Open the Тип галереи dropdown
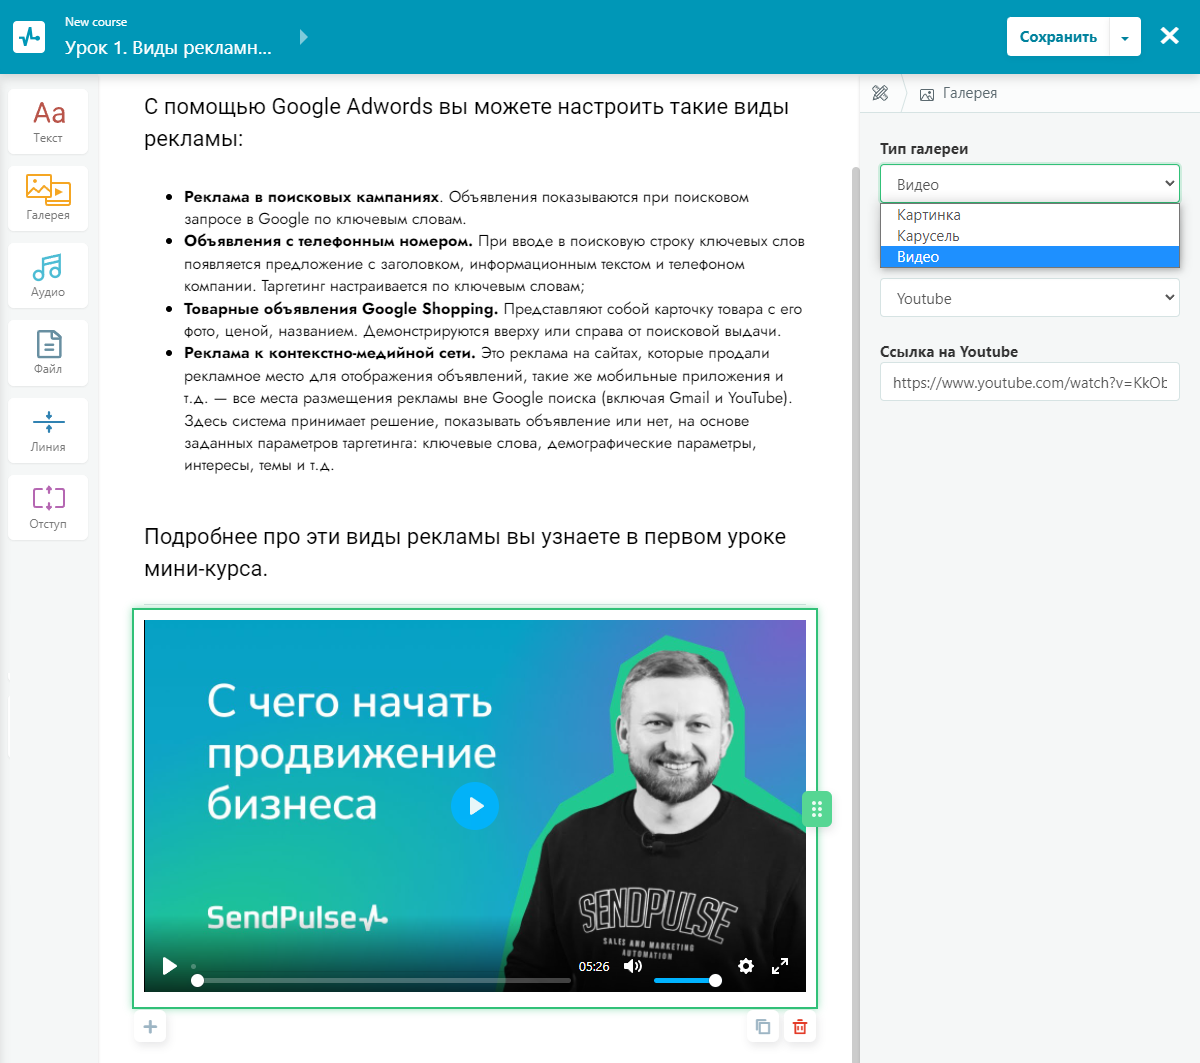Screen dimensions: 1200x1063 pyautogui.click(x=1030, y=184)
